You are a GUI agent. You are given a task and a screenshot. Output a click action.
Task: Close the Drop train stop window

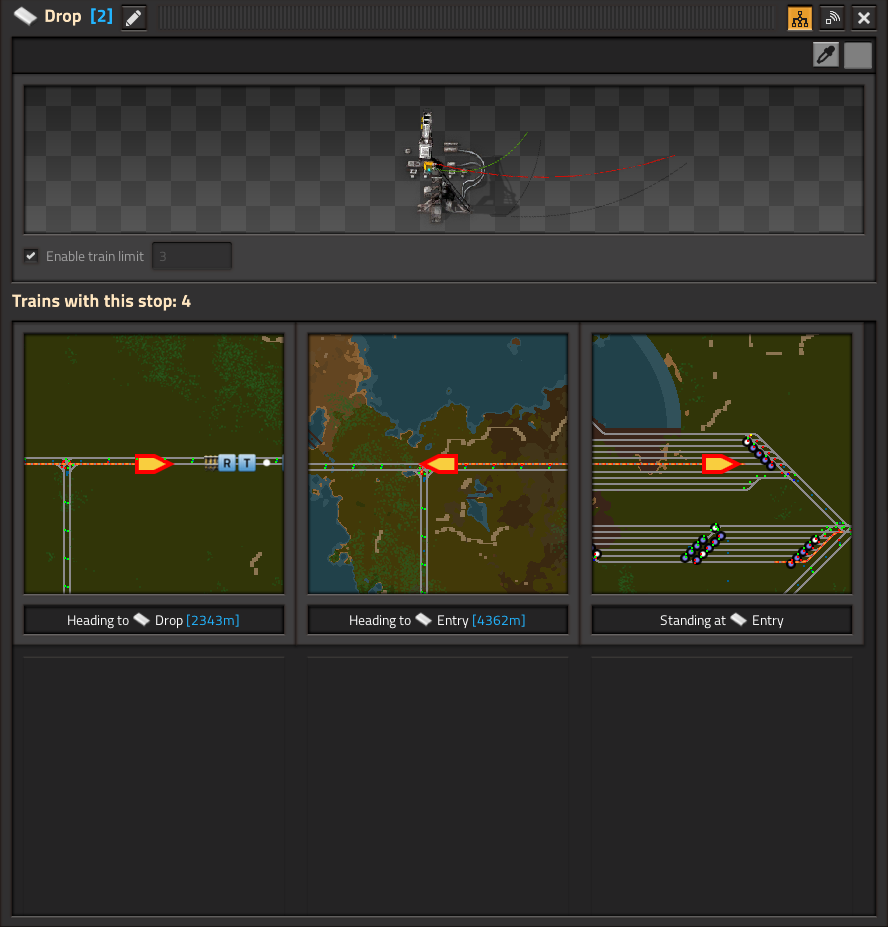coord(864,18)
